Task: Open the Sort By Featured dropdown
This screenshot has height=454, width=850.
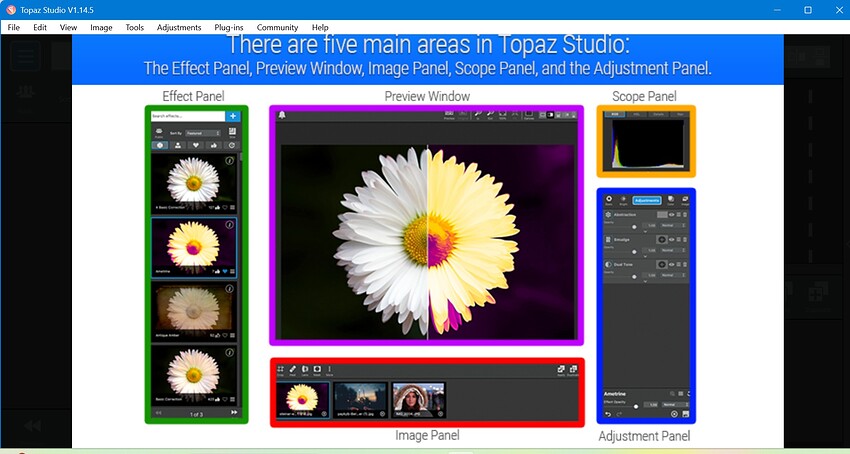Action: [x=203, y=133]
